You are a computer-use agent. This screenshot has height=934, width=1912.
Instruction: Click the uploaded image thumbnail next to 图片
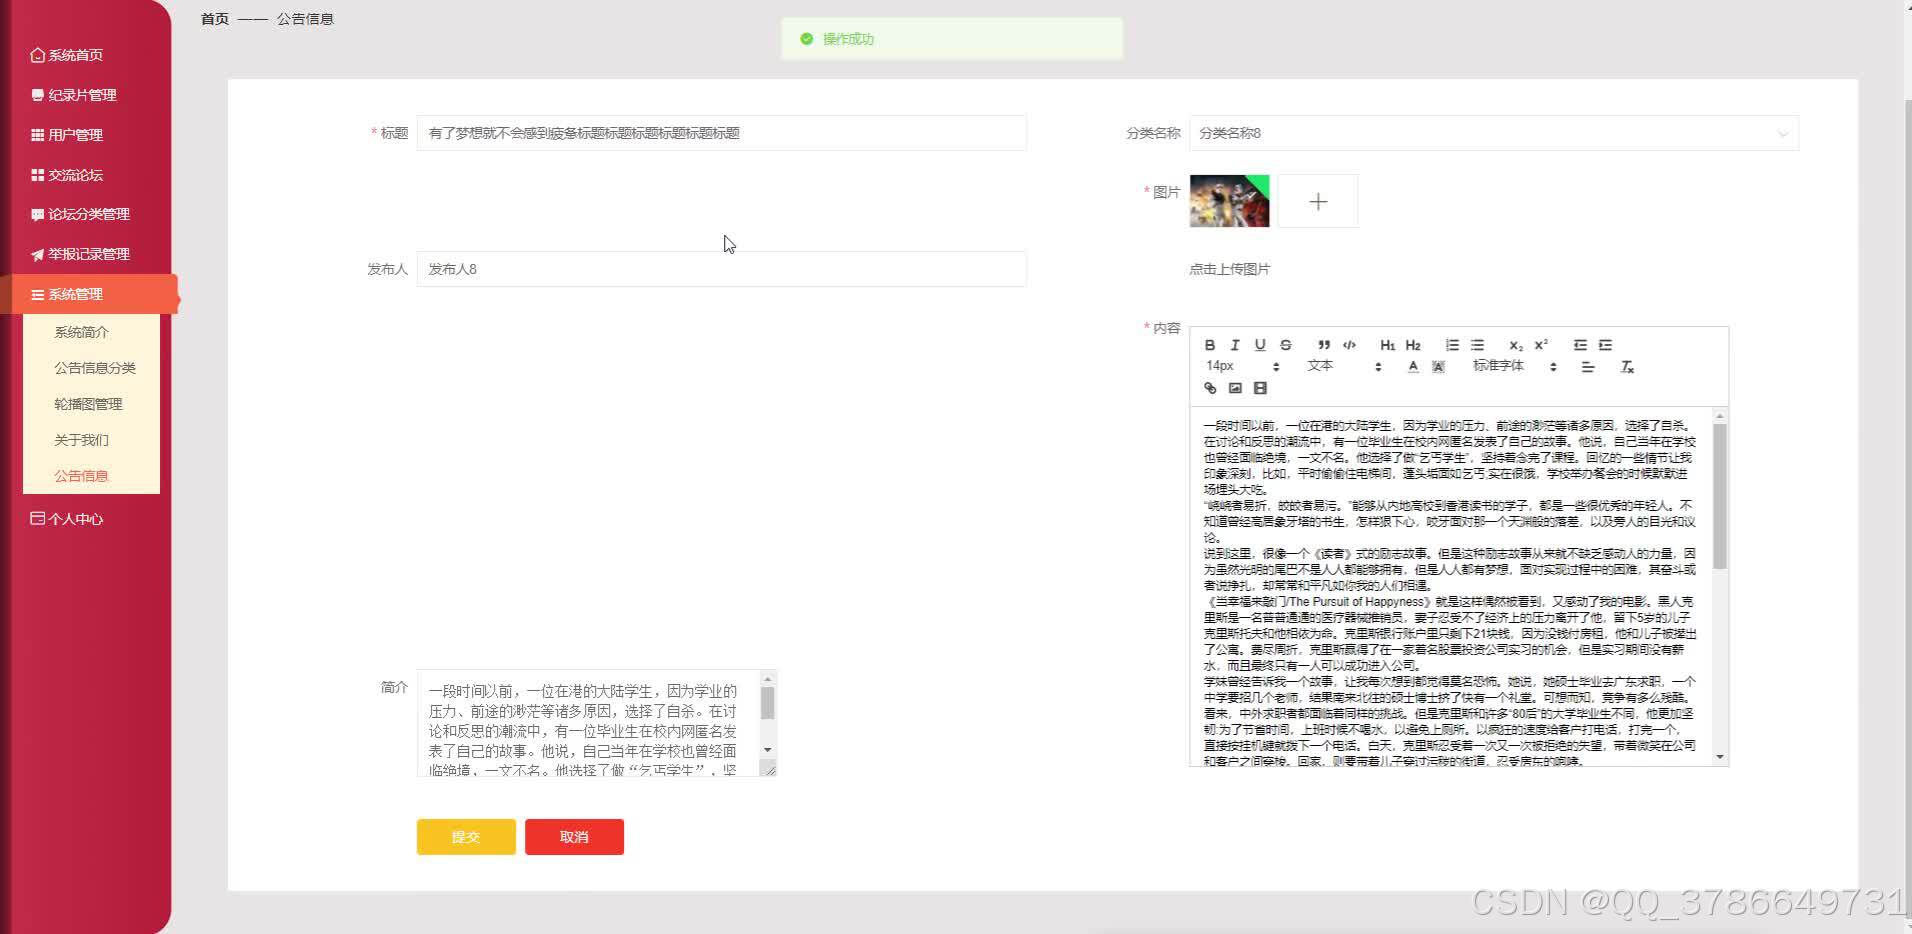coord(1228,200)
